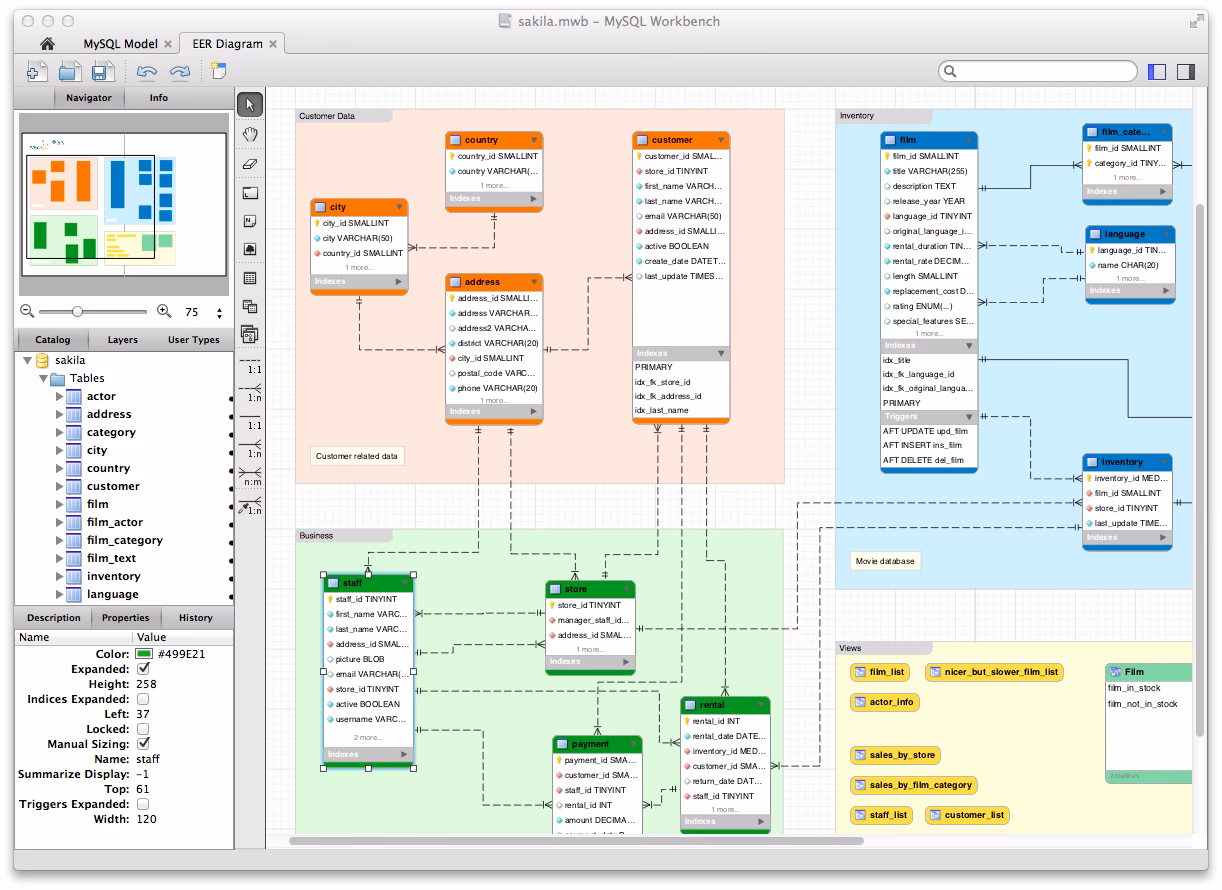
Task: Uncheck the Manual Sizing checkbox
Action: [143, 744]
